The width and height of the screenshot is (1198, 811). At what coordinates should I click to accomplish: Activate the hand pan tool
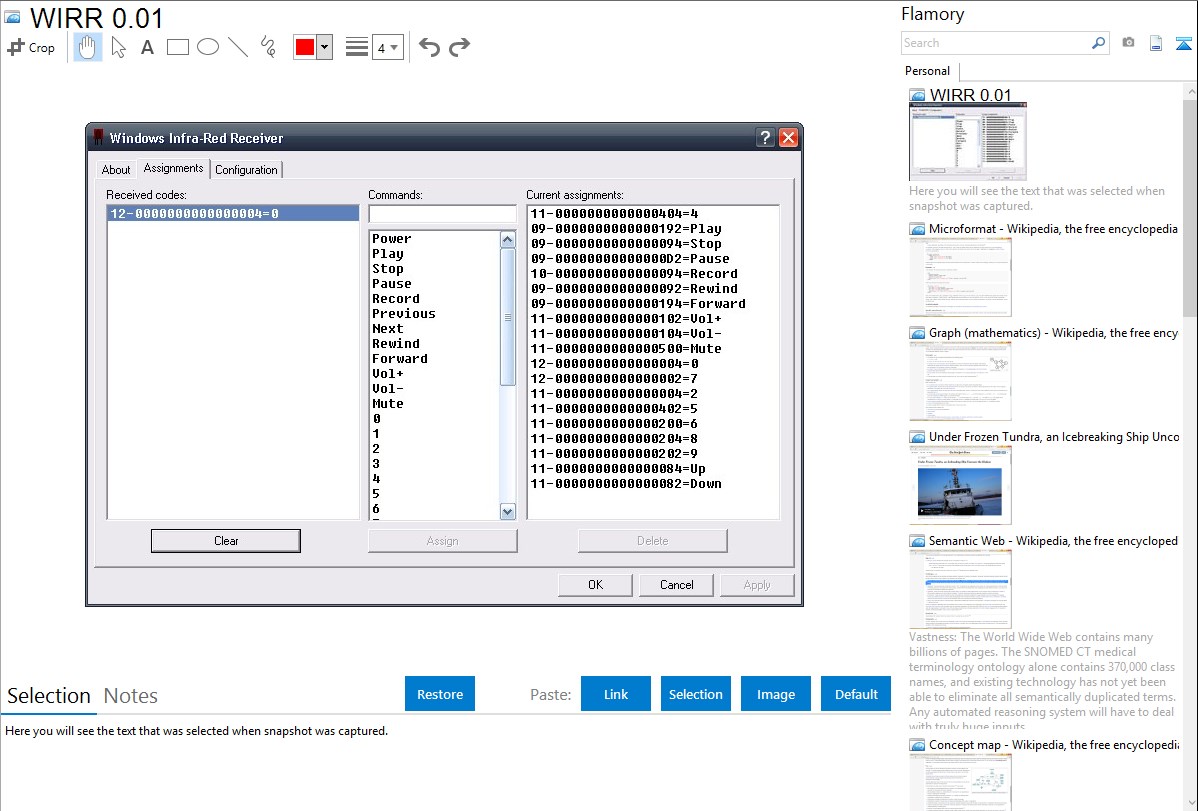[x=88, y=47]
